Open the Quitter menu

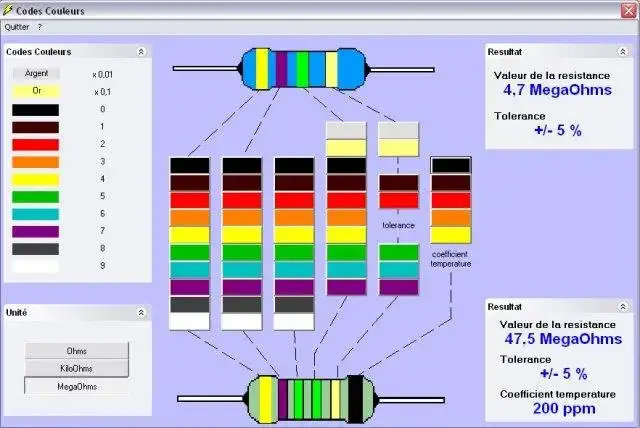[17, 27]
